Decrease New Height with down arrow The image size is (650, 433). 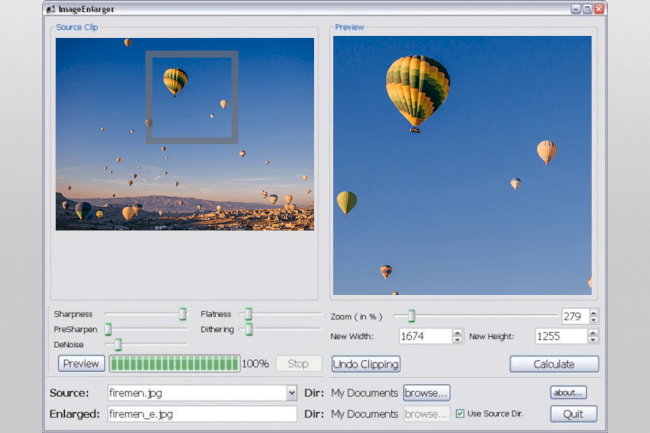tap(593, 340)
